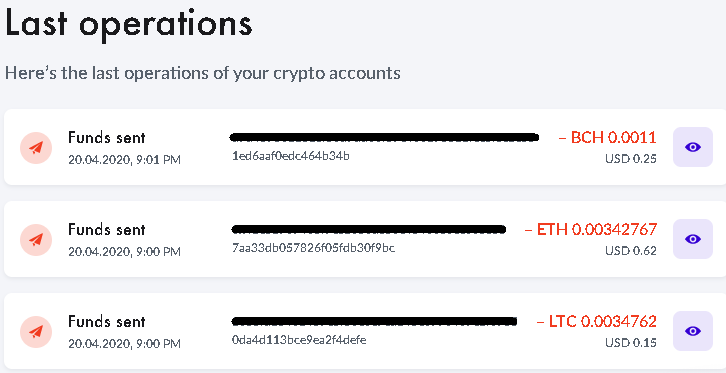The height and width of the screenshot is (373, 726).
Task: Click the redacted address in the BCH row
Action: (384, 137)
